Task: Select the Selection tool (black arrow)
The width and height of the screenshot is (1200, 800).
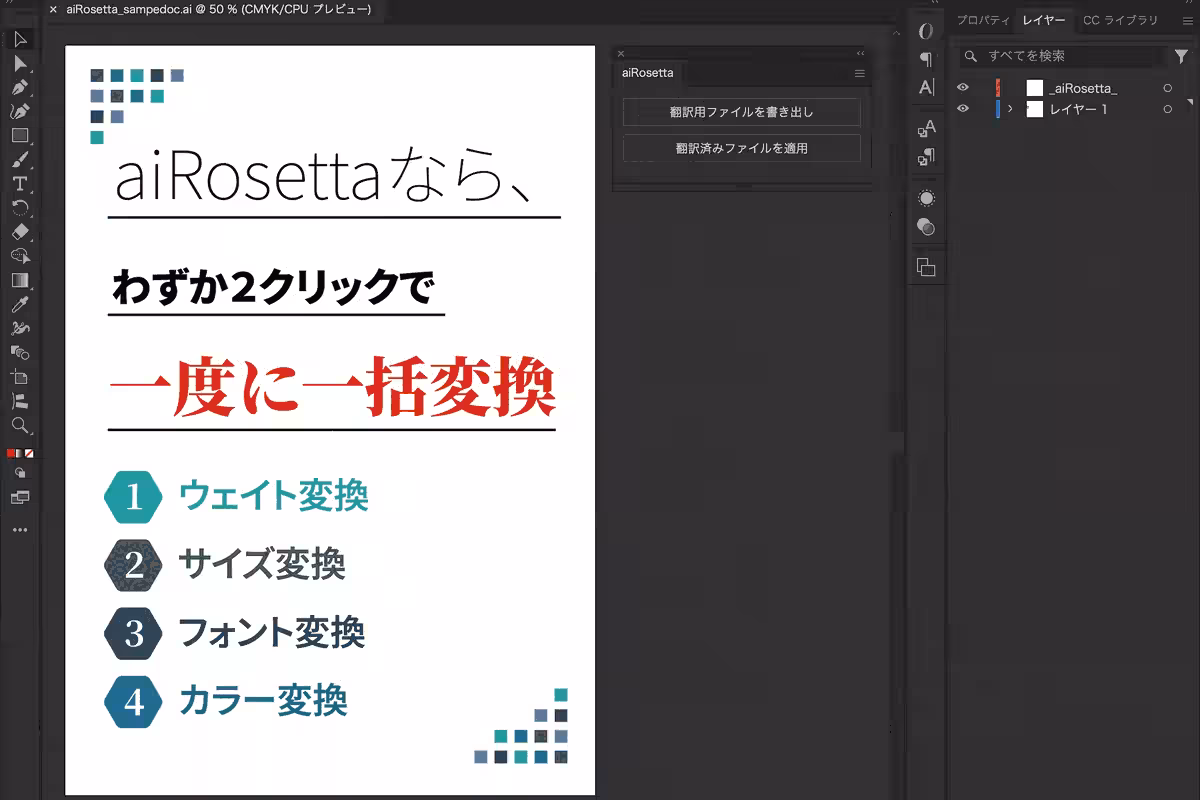Action: tap(20, 39)
